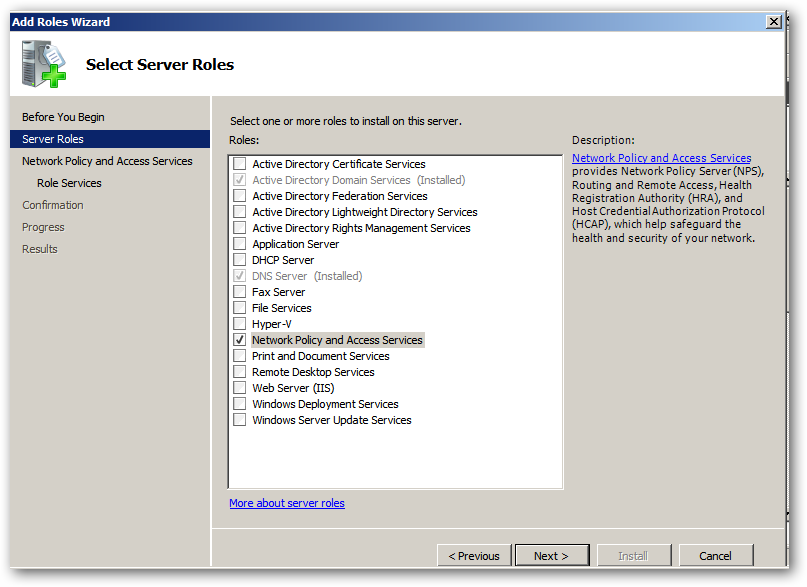Select the Print and Document Services label
807x587 pixels.
coord(320,356)
